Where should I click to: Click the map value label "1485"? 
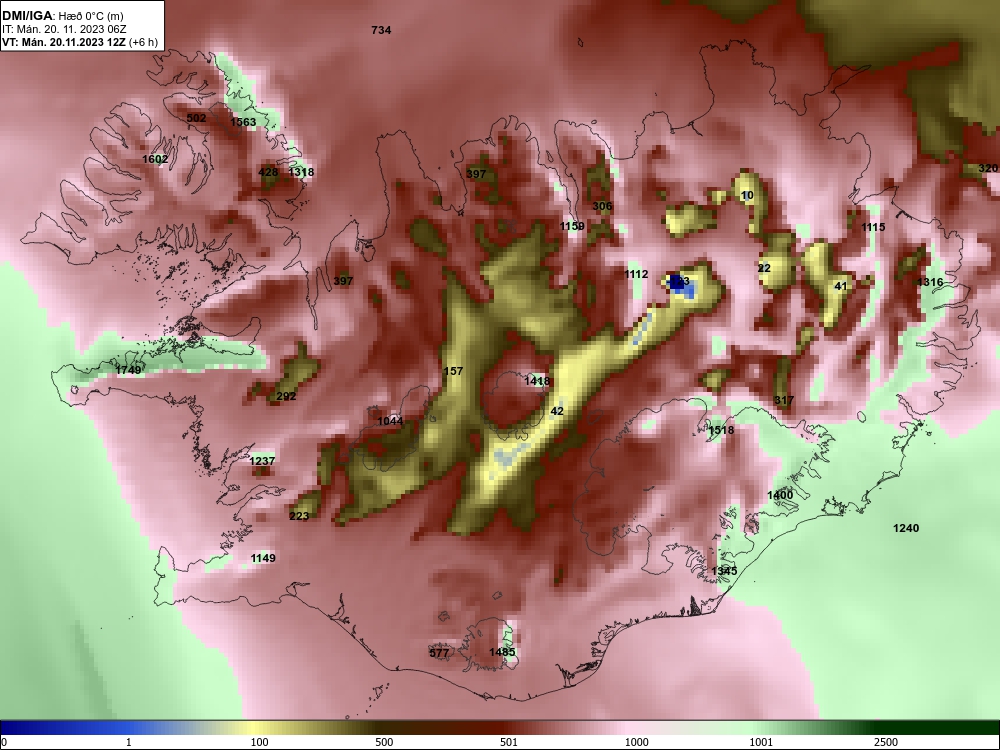point(502,652)
